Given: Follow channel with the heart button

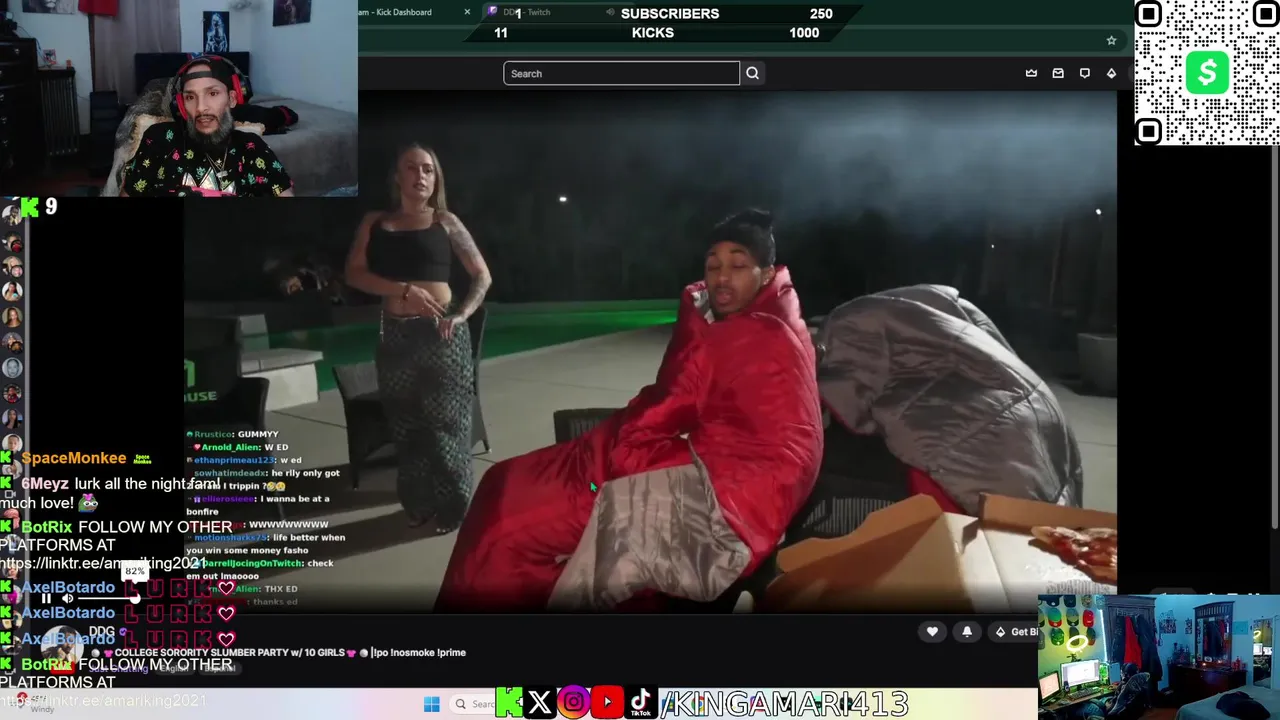Looking at the screenshot, I should [x=932, y=631].
